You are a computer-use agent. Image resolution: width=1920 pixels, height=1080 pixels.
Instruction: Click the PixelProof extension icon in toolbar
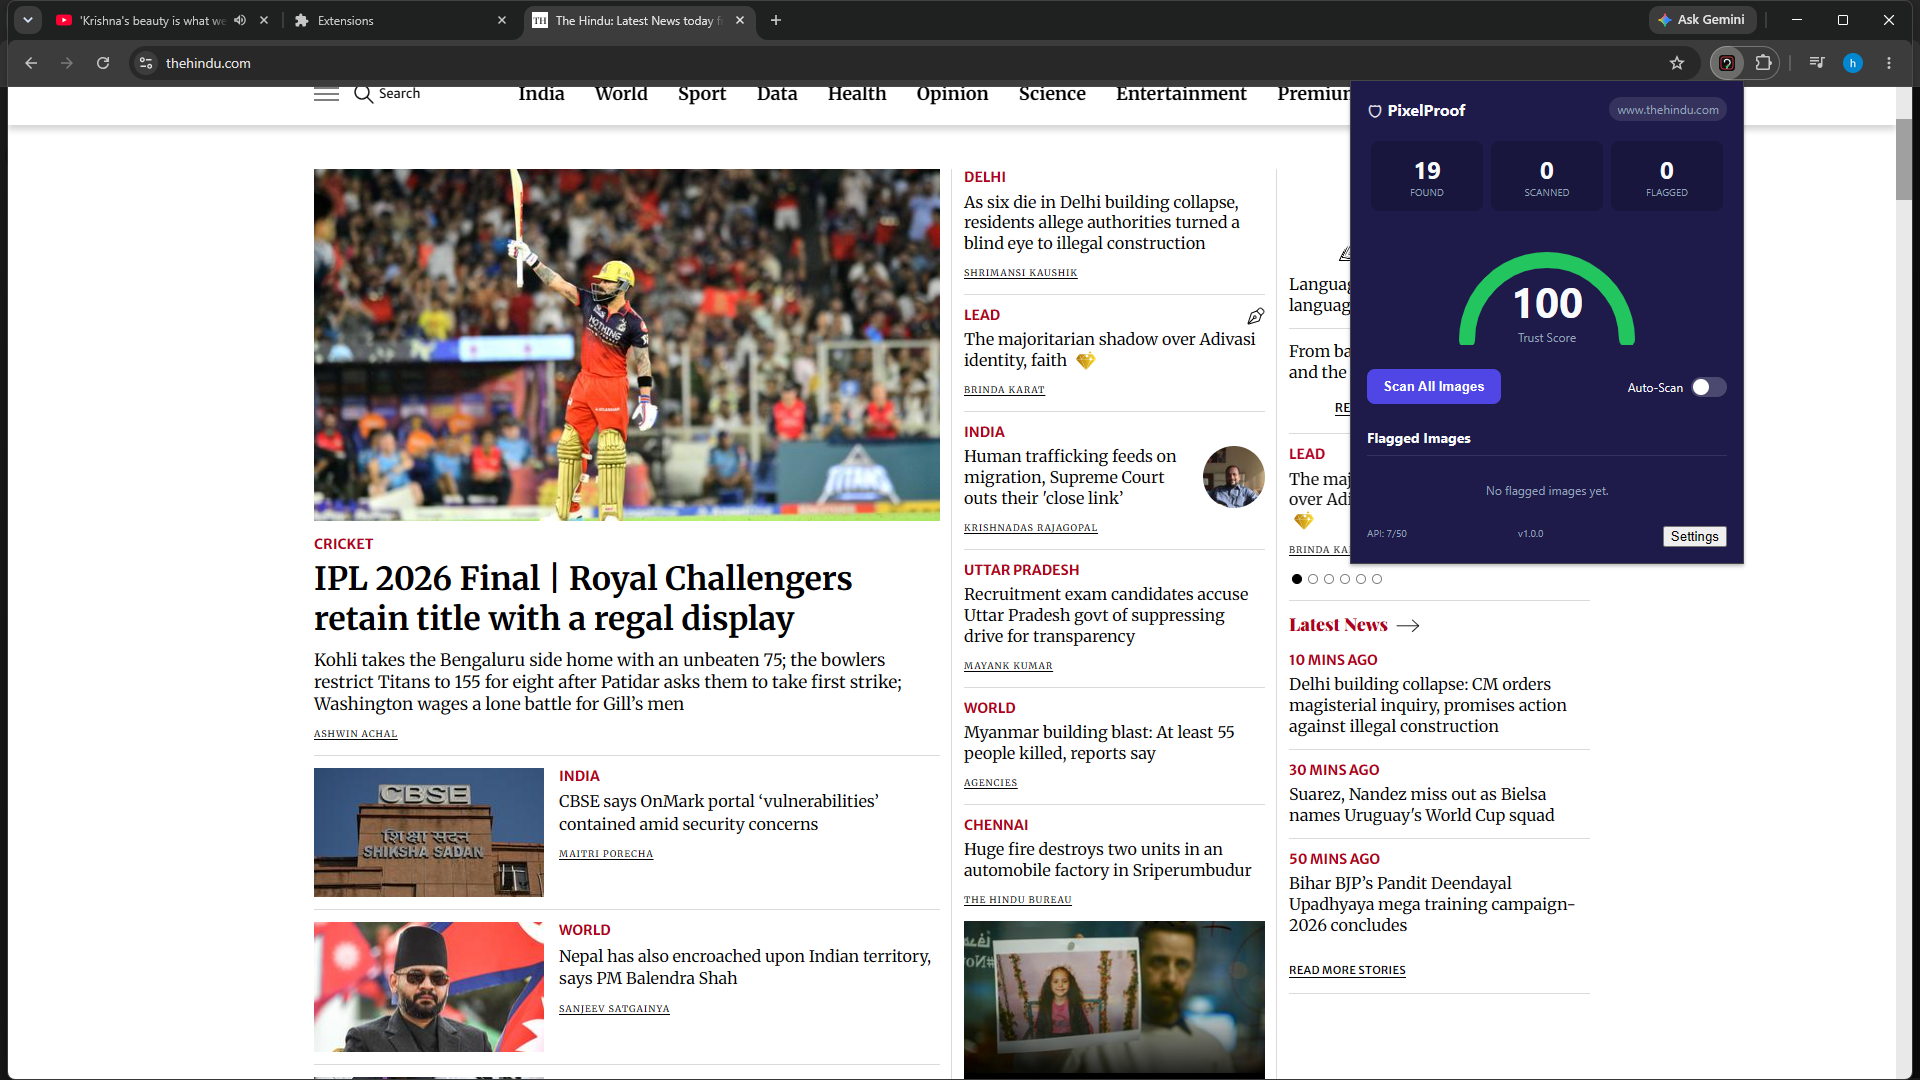[1727, 63]
